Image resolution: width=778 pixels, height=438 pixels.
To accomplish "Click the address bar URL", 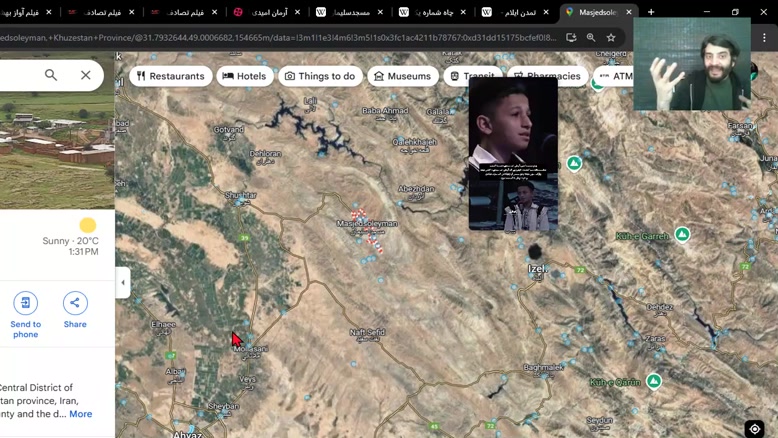I will tap(278, 38).
